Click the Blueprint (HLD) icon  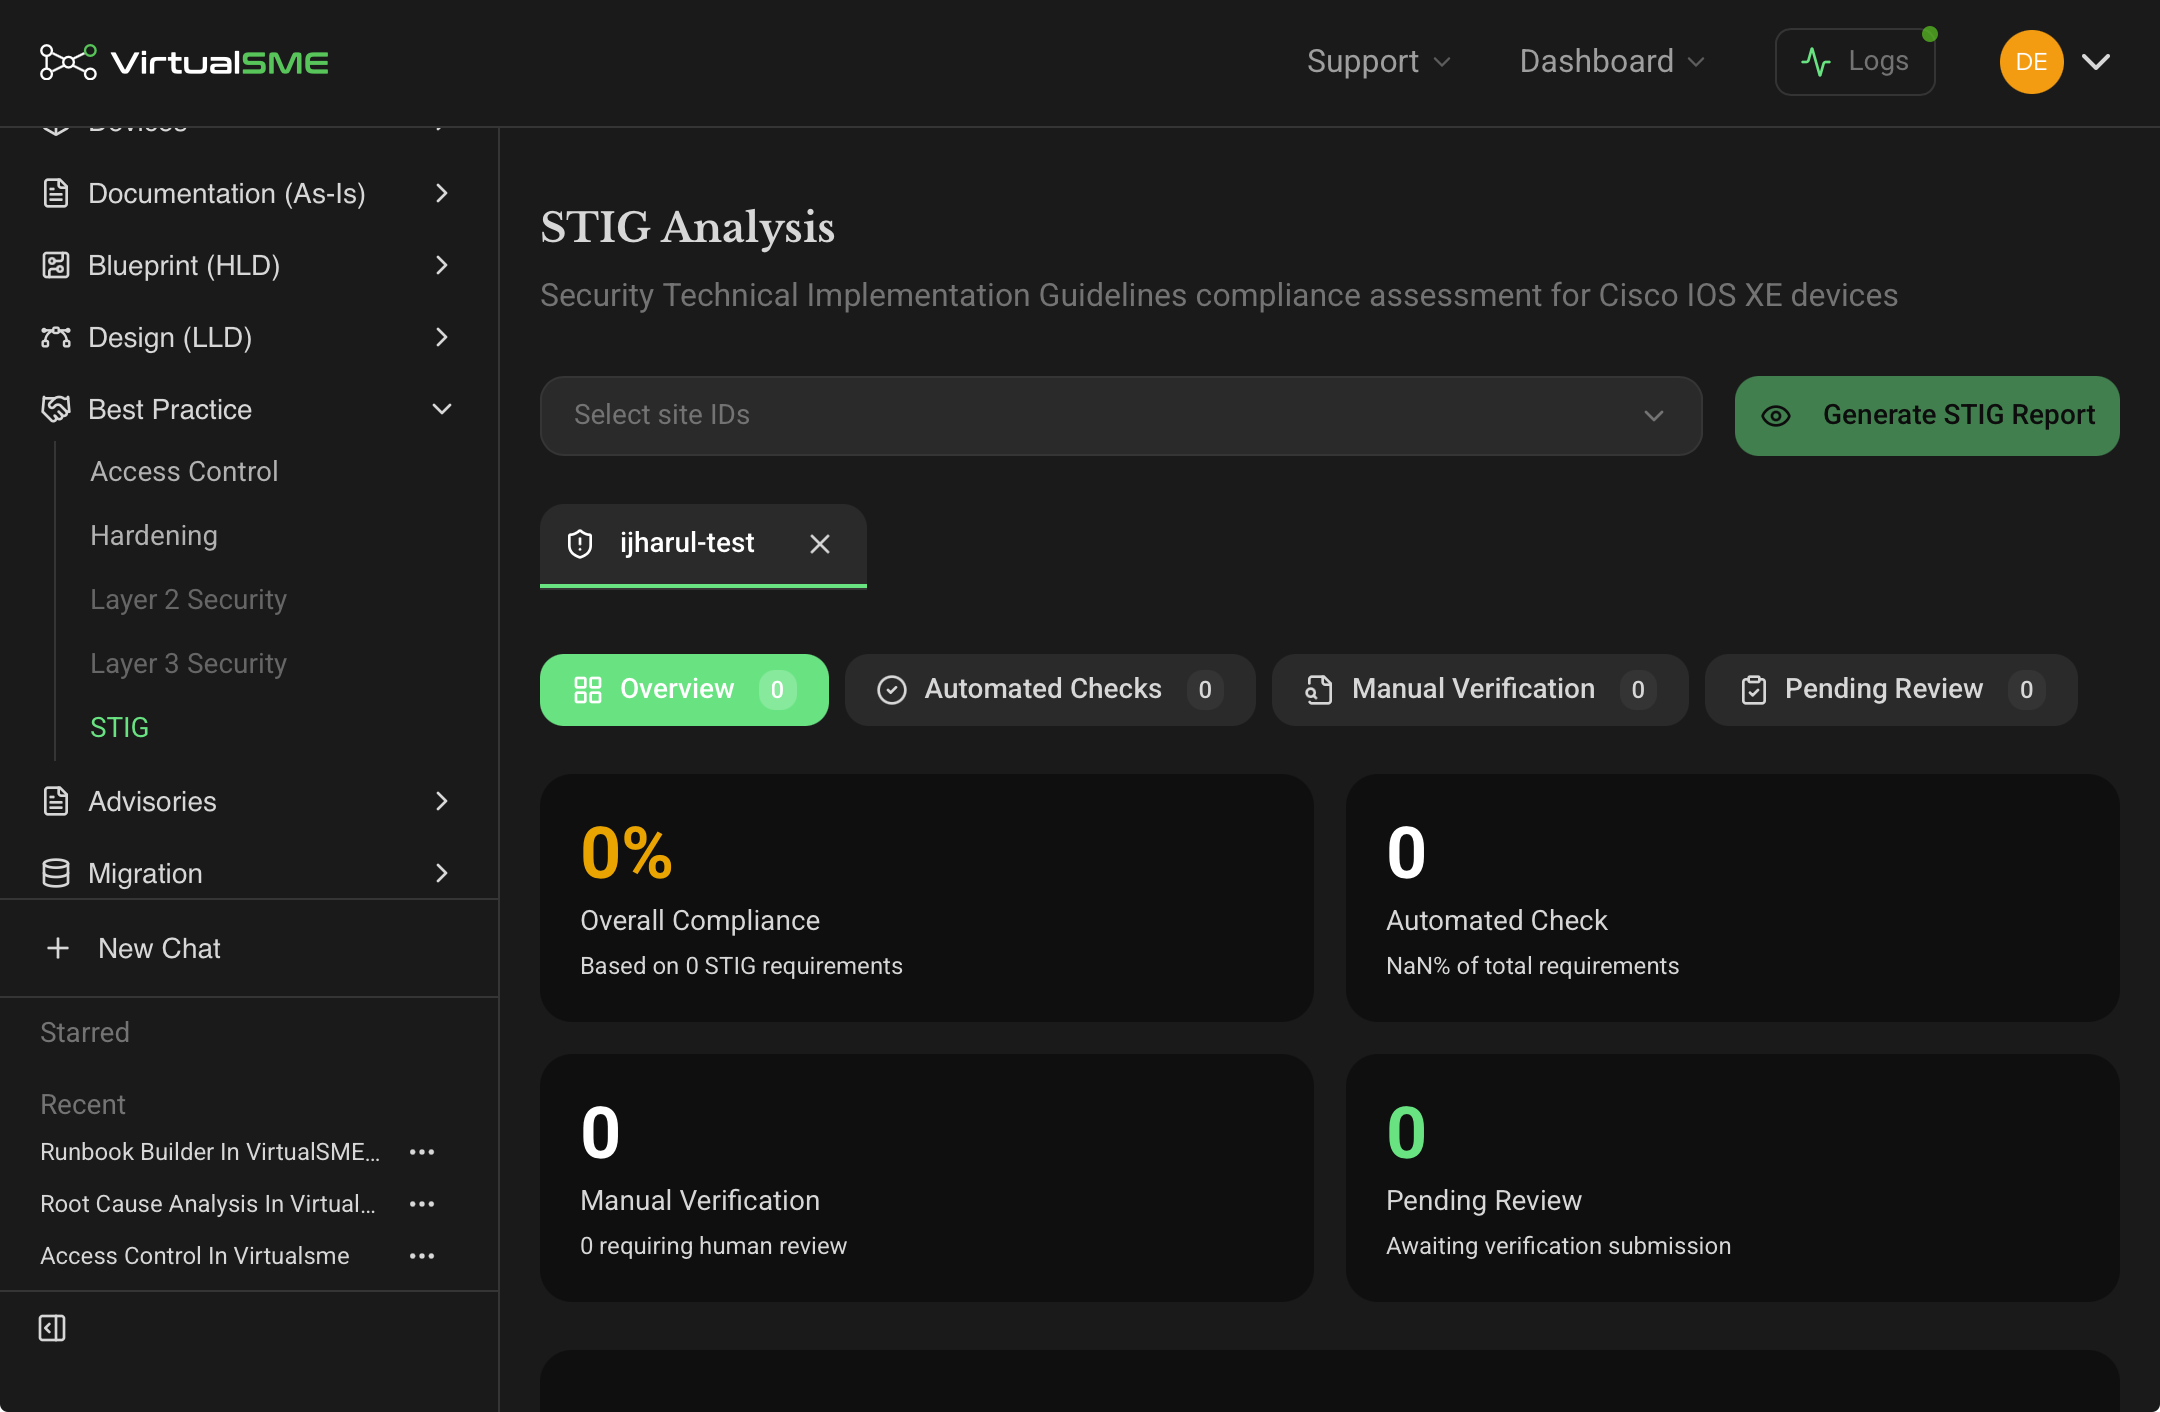click(x=56, y=265)
